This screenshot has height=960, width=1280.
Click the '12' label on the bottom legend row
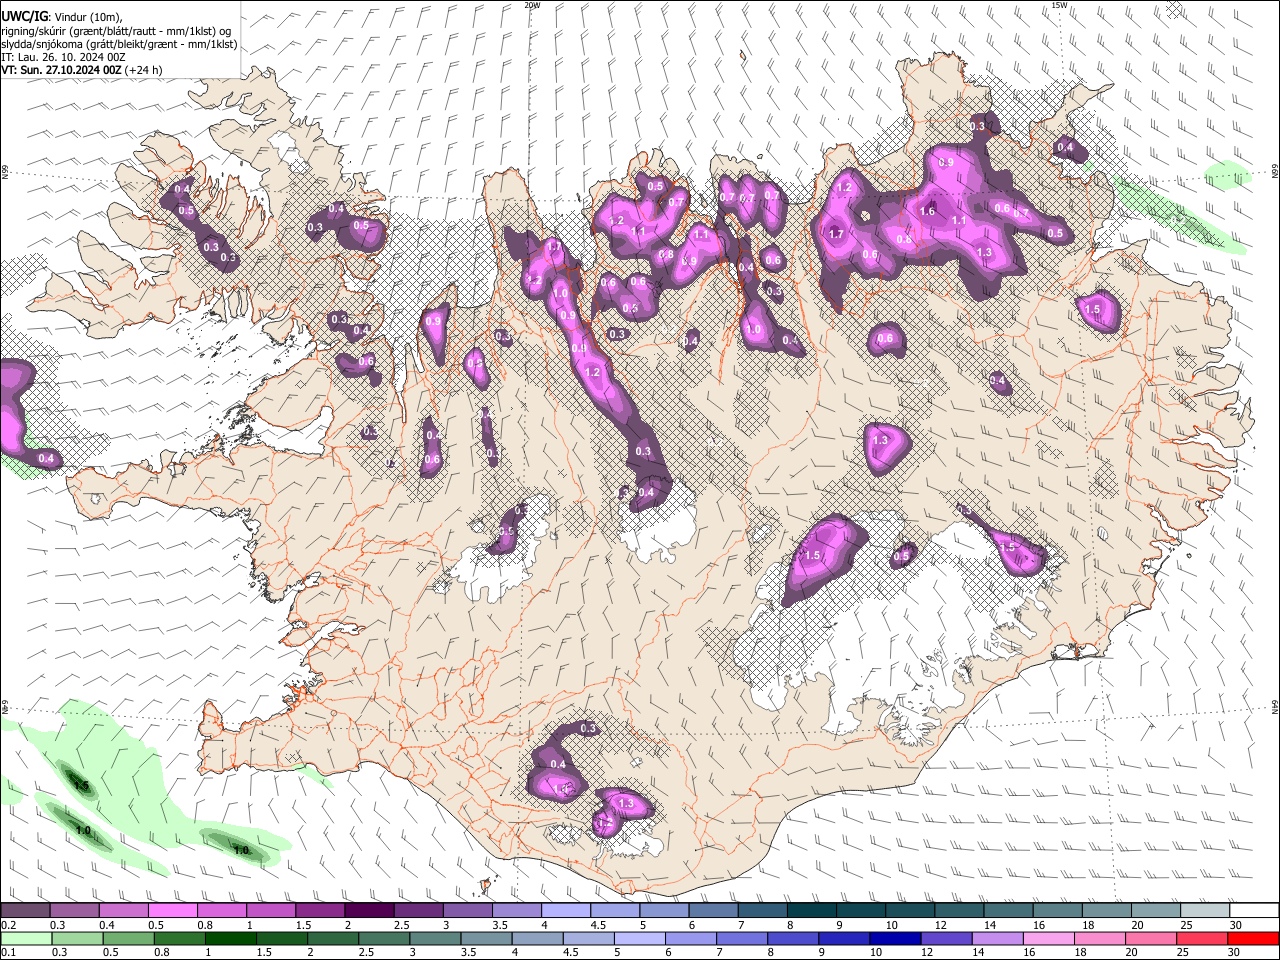click(928, 952)
